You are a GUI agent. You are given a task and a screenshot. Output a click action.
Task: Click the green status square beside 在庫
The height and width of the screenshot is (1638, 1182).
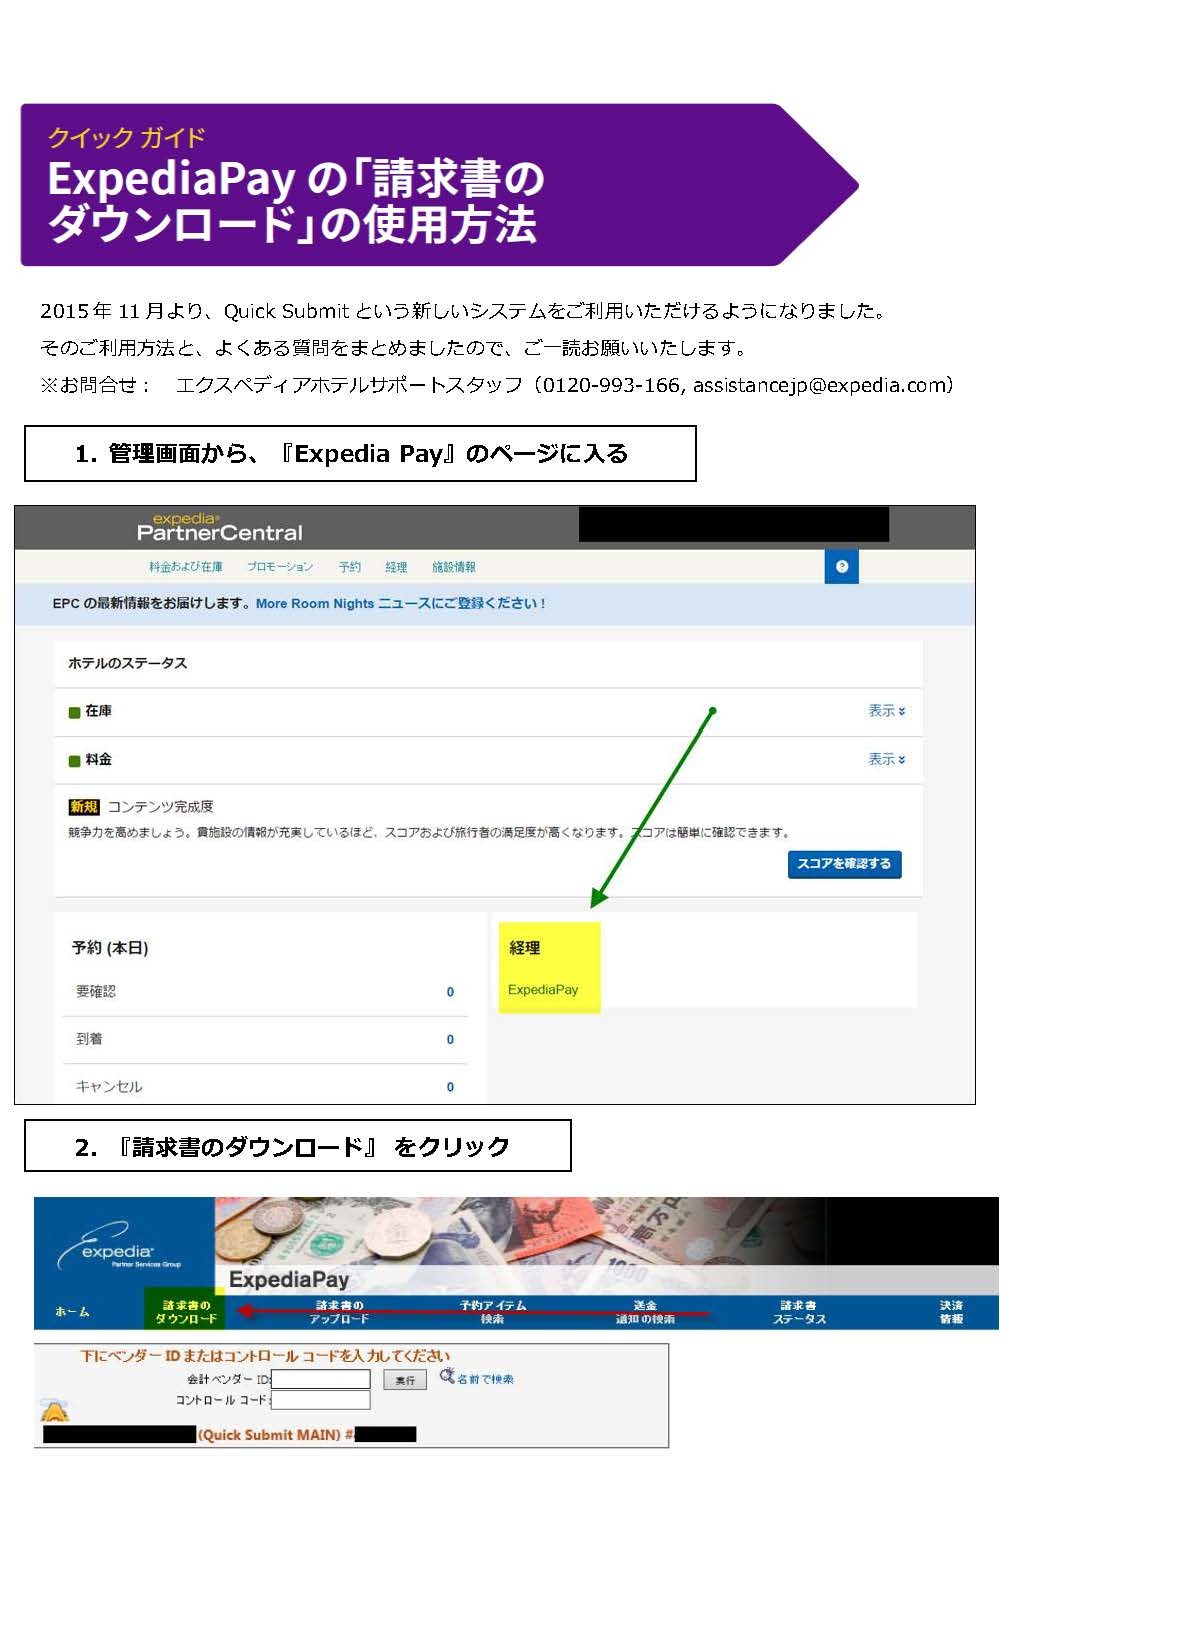(x=74, y=712)
